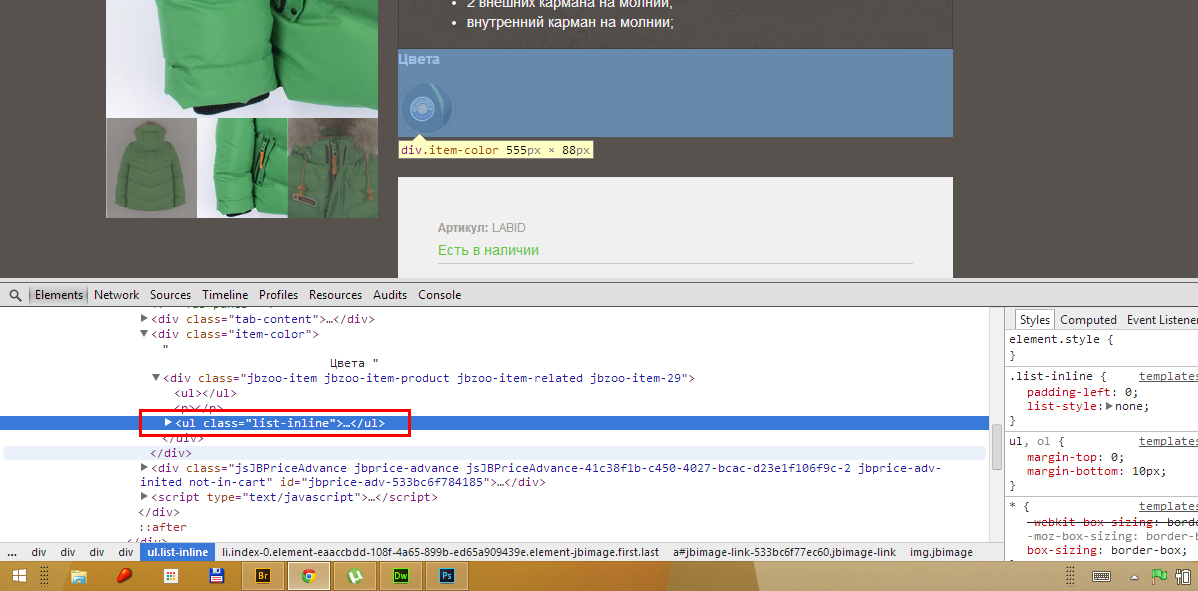1198x591 pixels.
Task: Select the img.jbimage breadcrumb
Action: 941,552
